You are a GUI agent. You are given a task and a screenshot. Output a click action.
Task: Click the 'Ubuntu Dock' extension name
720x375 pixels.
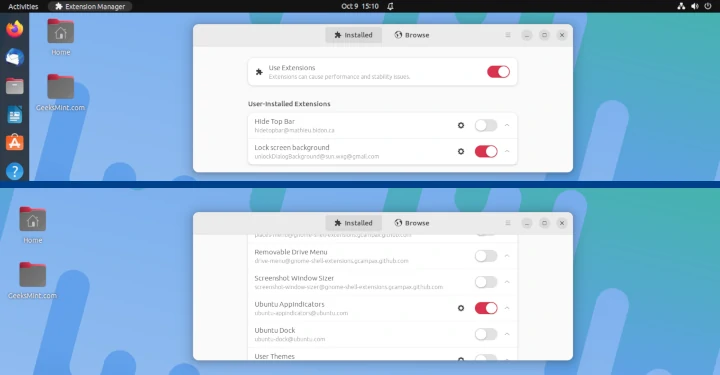275,330
